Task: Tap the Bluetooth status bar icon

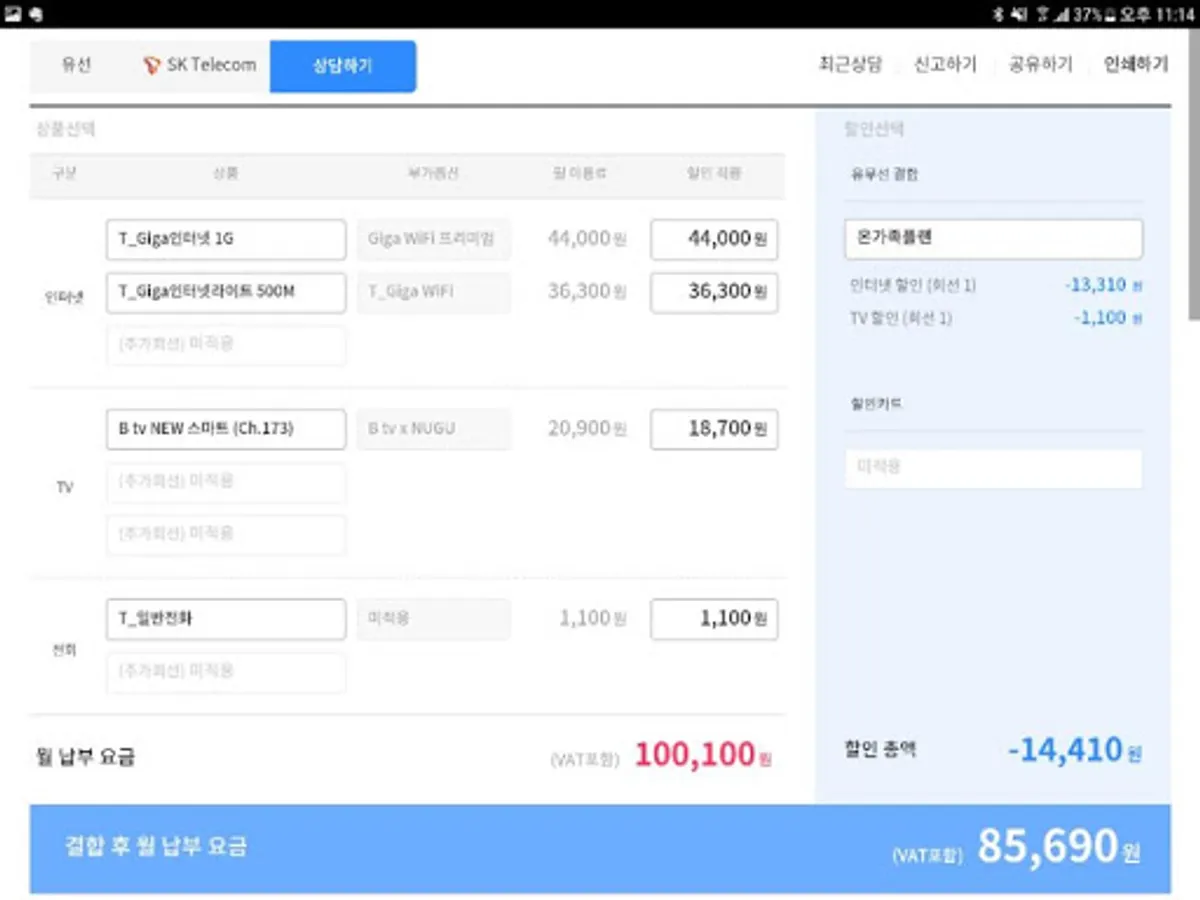Action: (997, 14)
